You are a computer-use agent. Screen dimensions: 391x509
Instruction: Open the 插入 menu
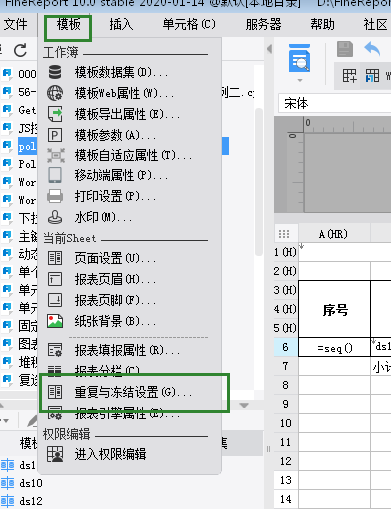click(x=121, y=24)
